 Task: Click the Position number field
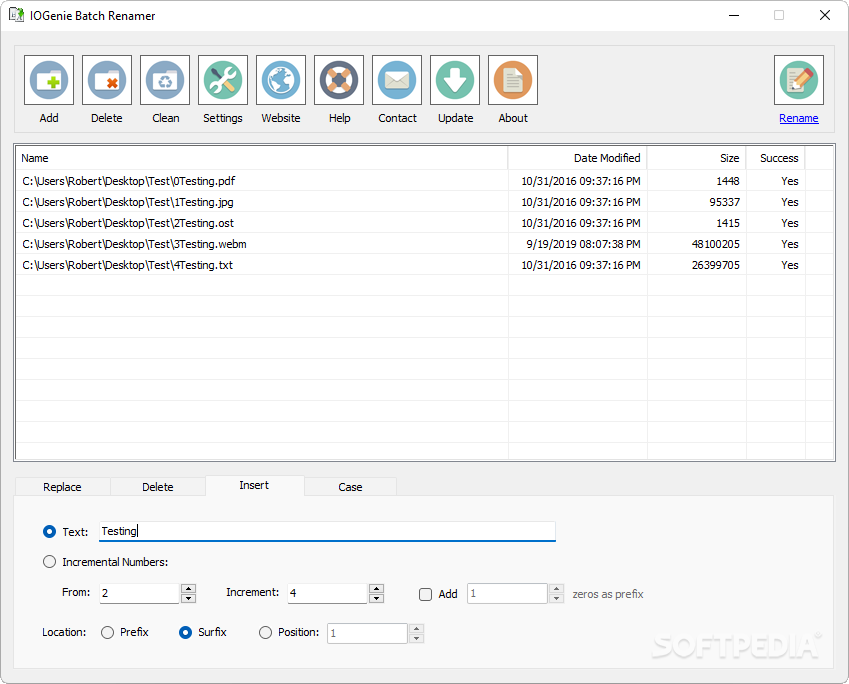pos(367,633)
